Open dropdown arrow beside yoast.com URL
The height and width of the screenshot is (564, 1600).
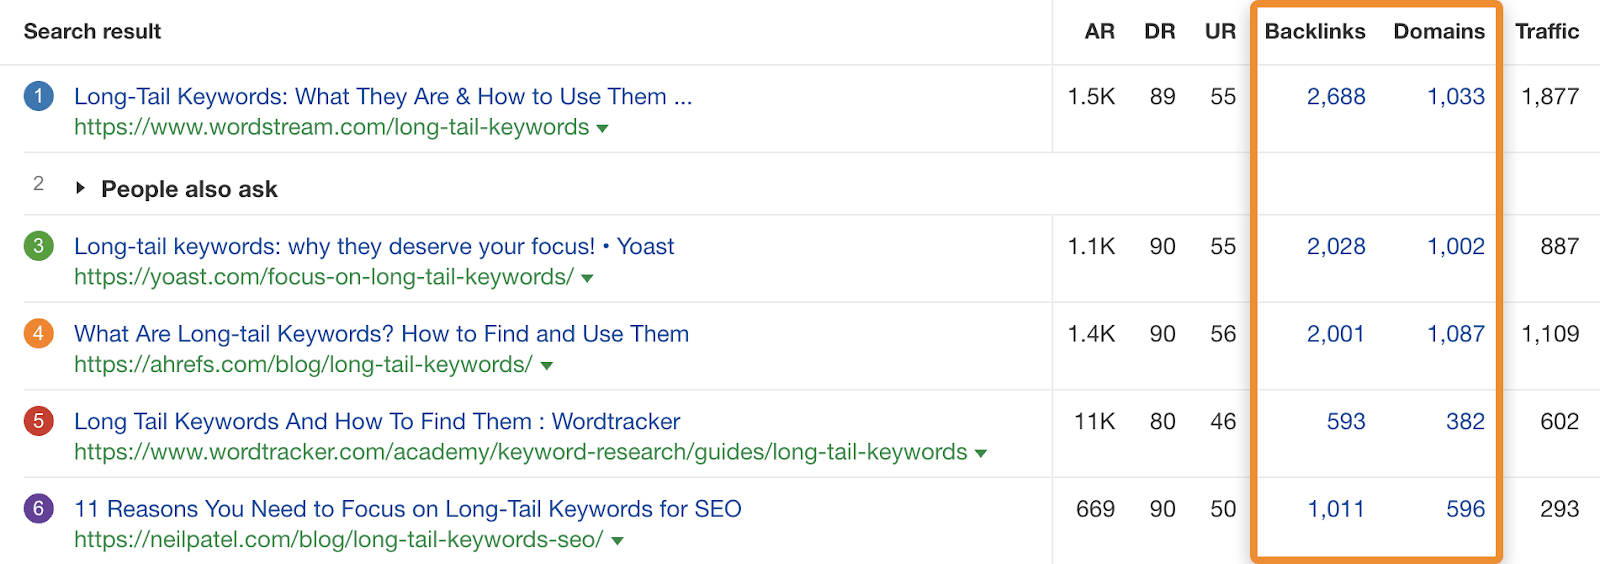[x=587, y=279]
